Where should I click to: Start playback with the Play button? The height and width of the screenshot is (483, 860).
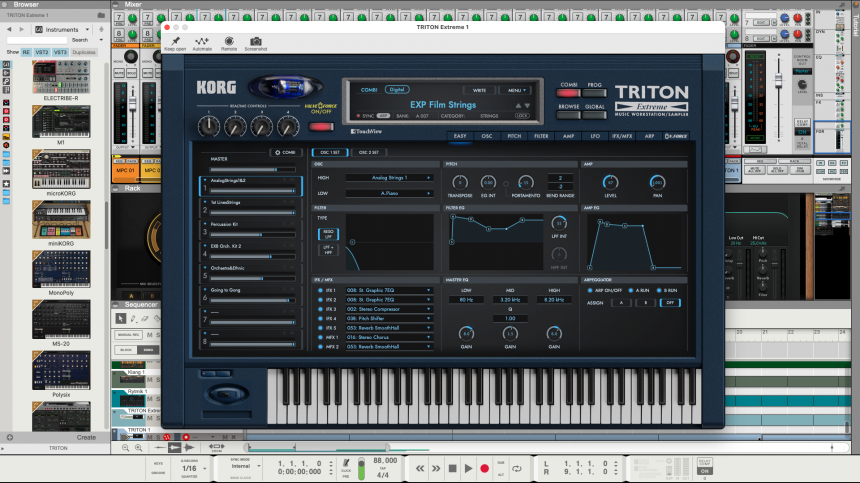tap(468, 469)
